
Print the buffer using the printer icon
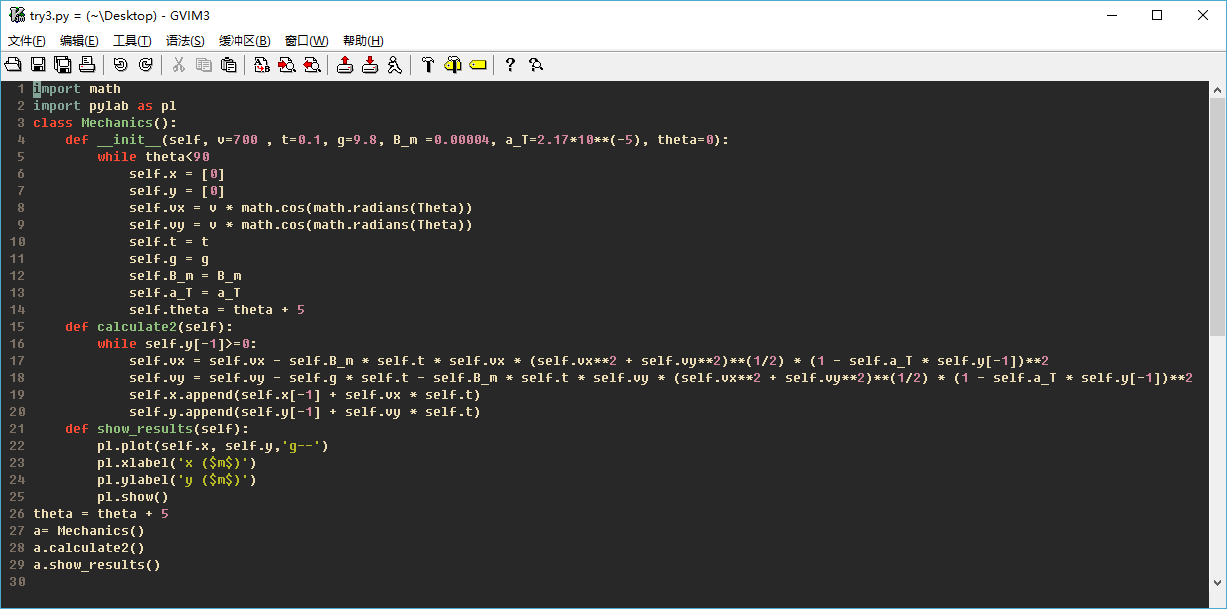tap(87, 65)
